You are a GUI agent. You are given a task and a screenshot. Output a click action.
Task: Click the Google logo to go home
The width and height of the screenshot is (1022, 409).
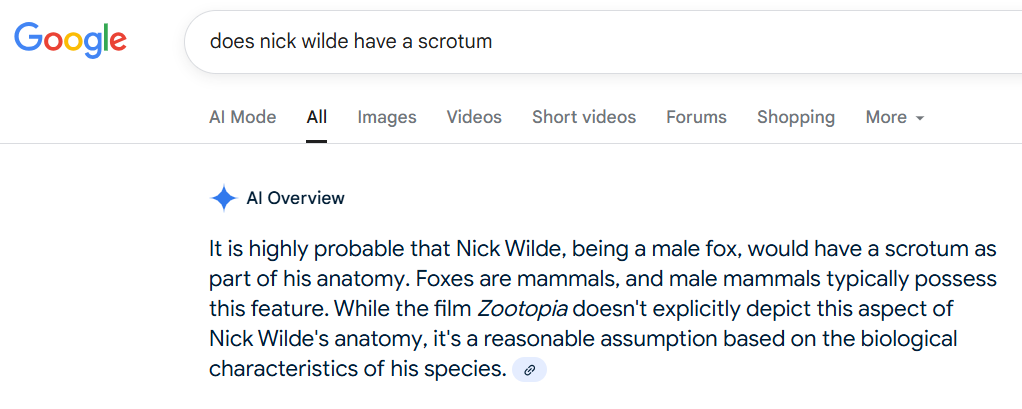tap(70, 40)
